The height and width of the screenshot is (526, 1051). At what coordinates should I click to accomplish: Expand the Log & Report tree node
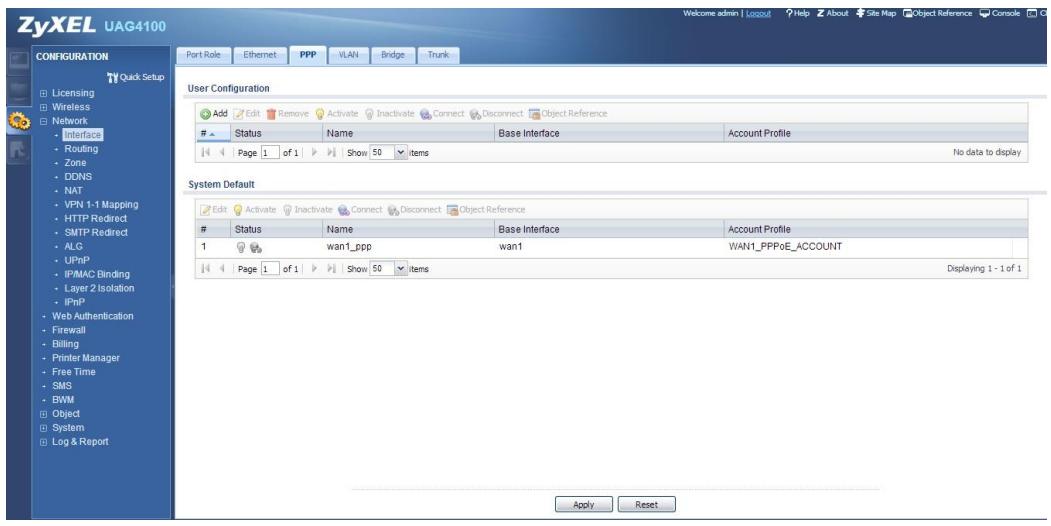[x=44, y=442]
